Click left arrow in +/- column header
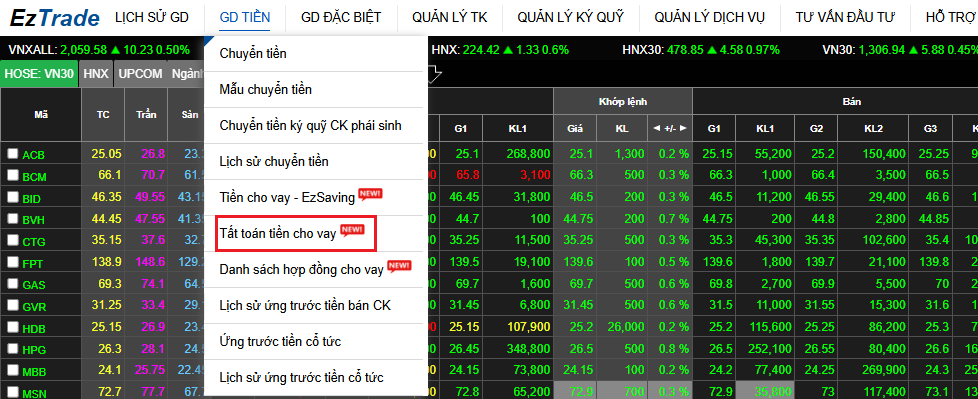This screenshot has width=978, height=399. coord(656,128)
